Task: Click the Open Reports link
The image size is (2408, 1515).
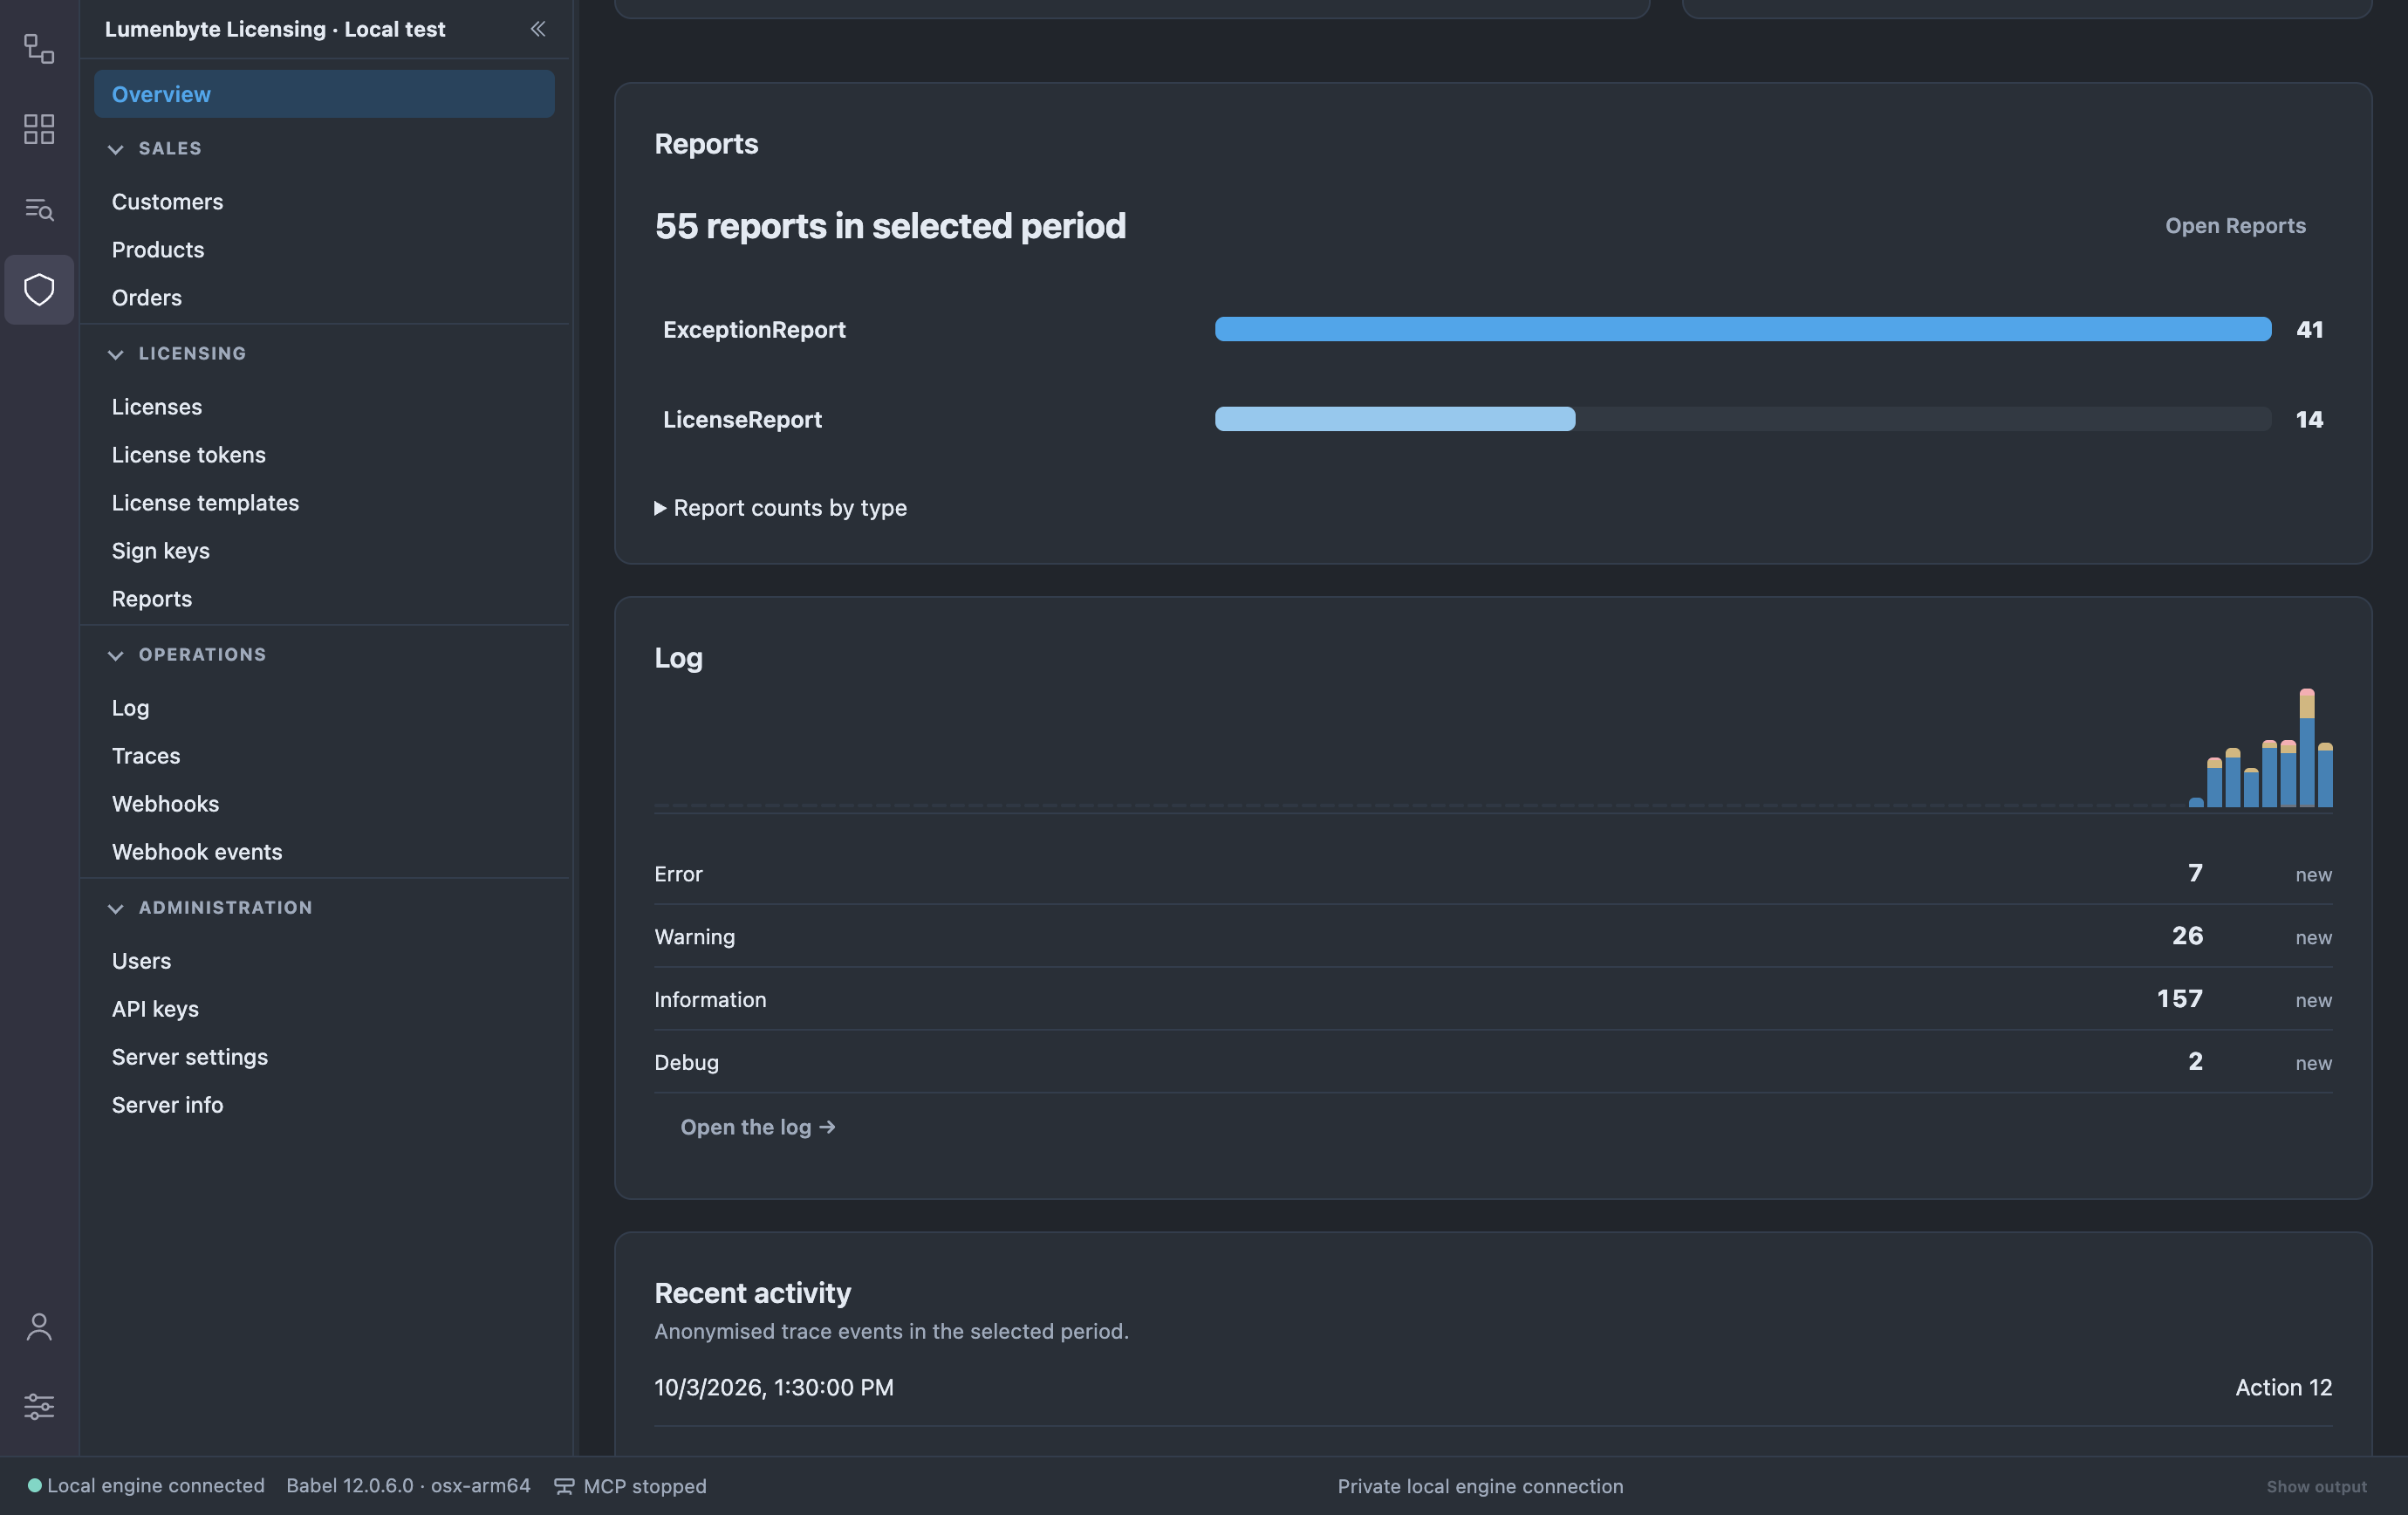Action: pos(2235,226)
